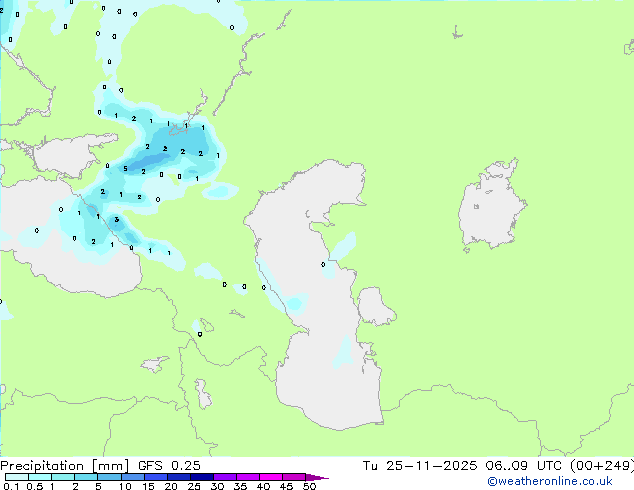Select the 0.5–1 mm legend color box
This screenshot has height=490, width=634.
[x=40, y=477]
